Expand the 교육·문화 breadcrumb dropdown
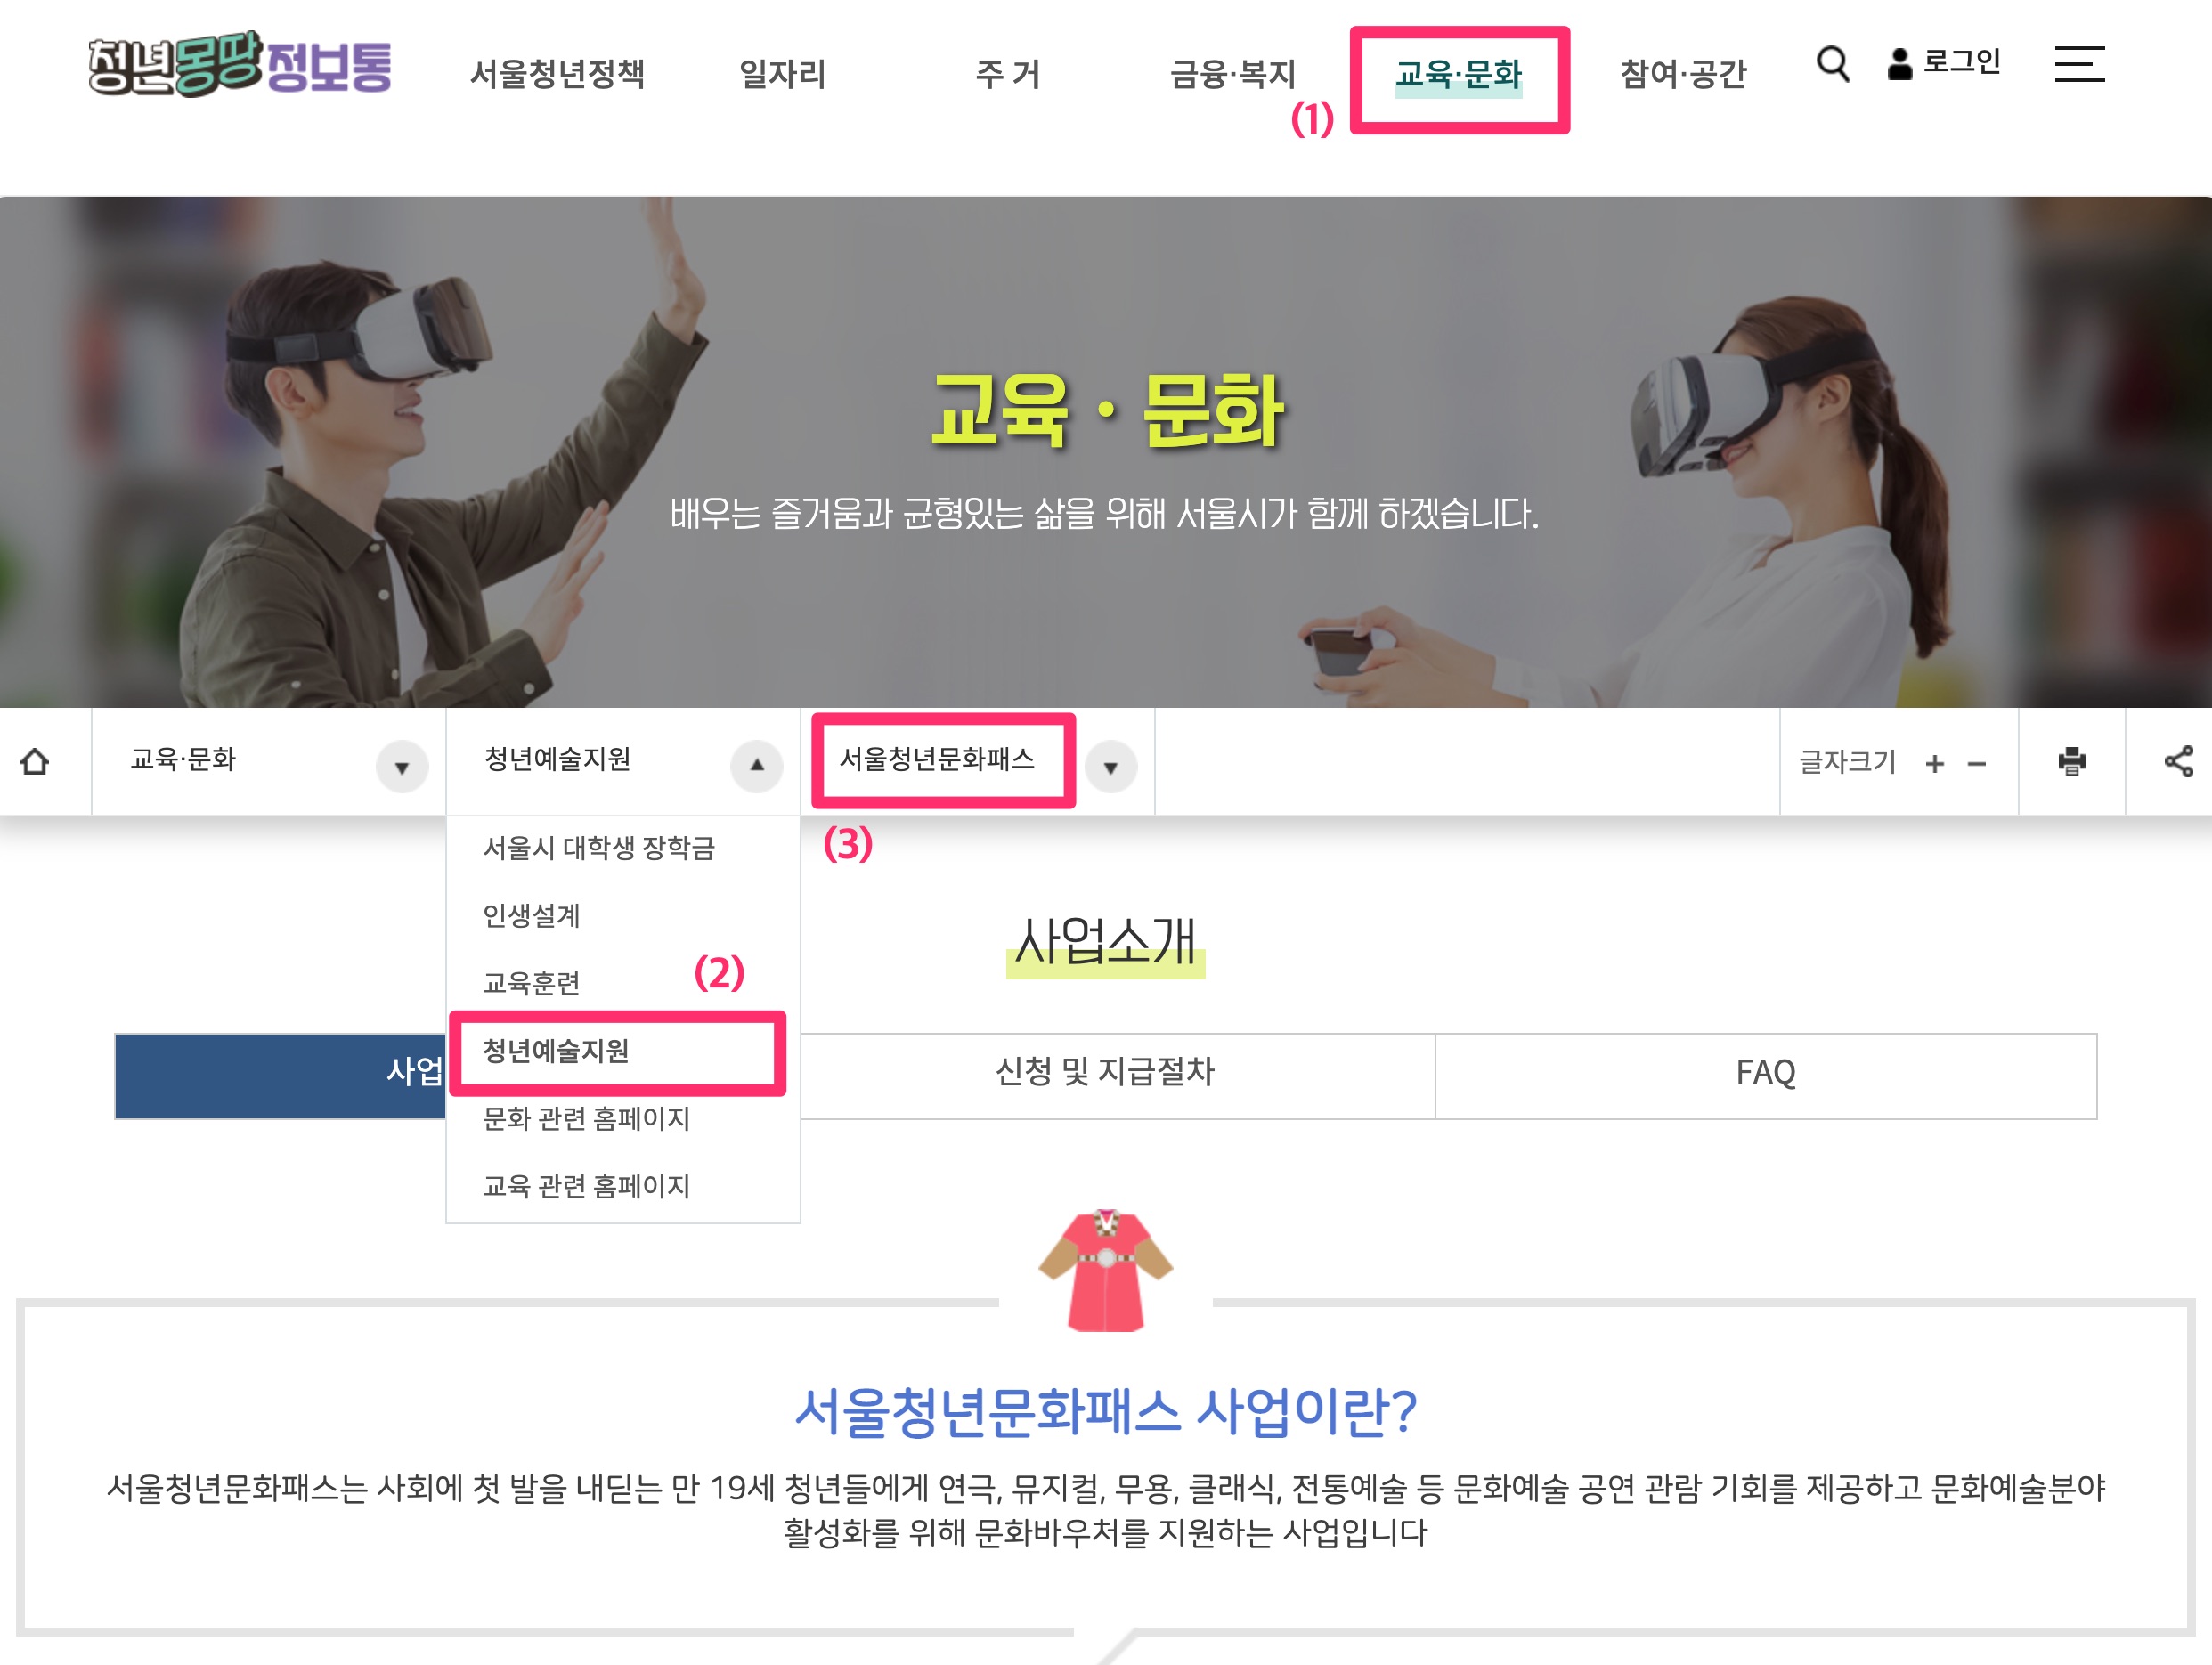 point(400,767)
